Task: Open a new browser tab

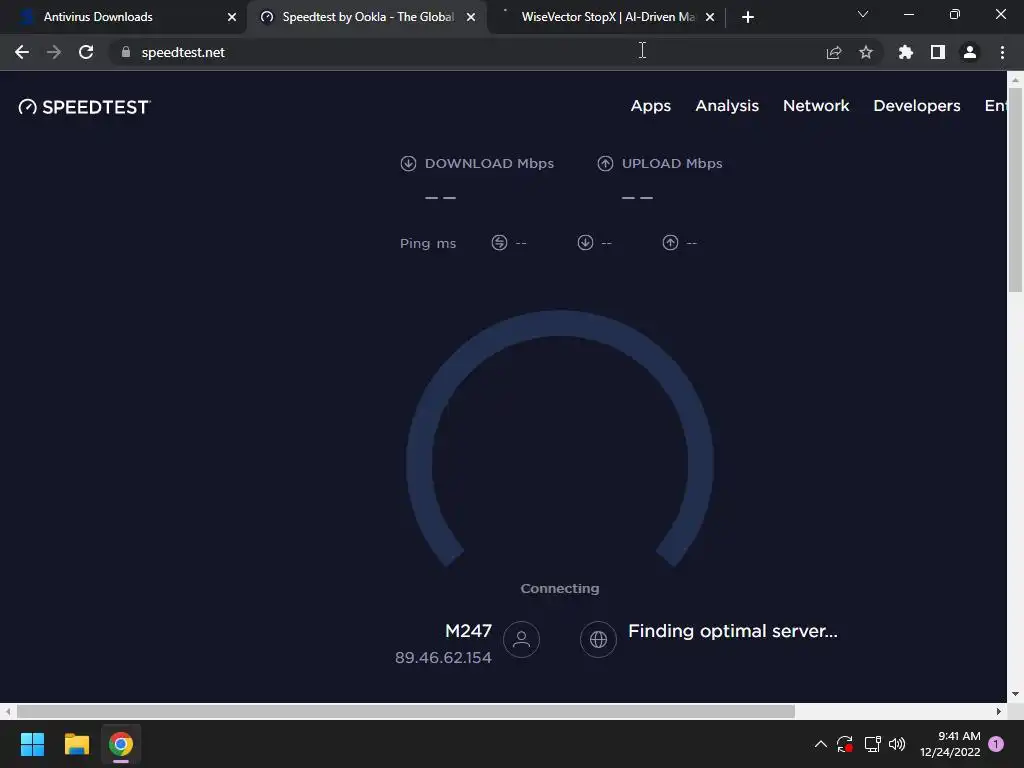Action: [748, 17]
